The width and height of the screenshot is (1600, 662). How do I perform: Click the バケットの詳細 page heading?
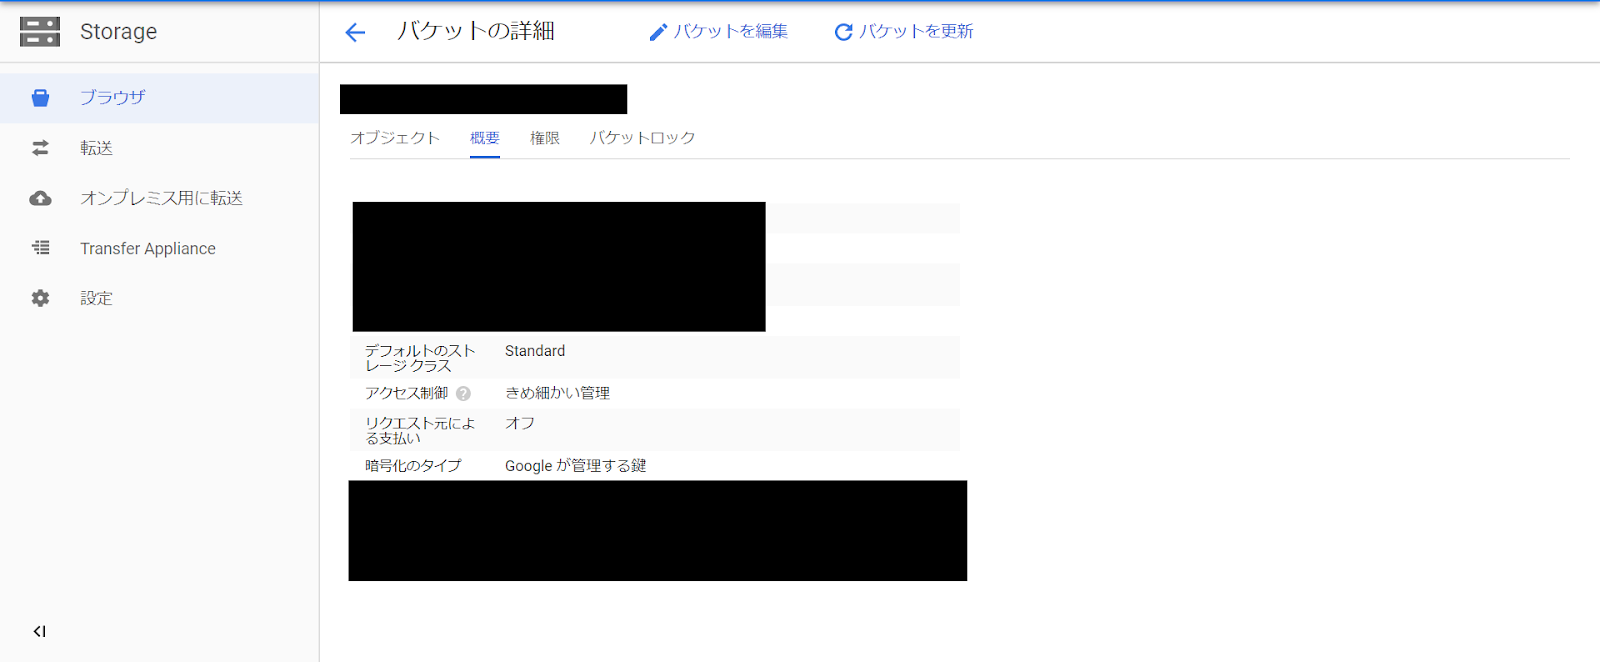476,32
